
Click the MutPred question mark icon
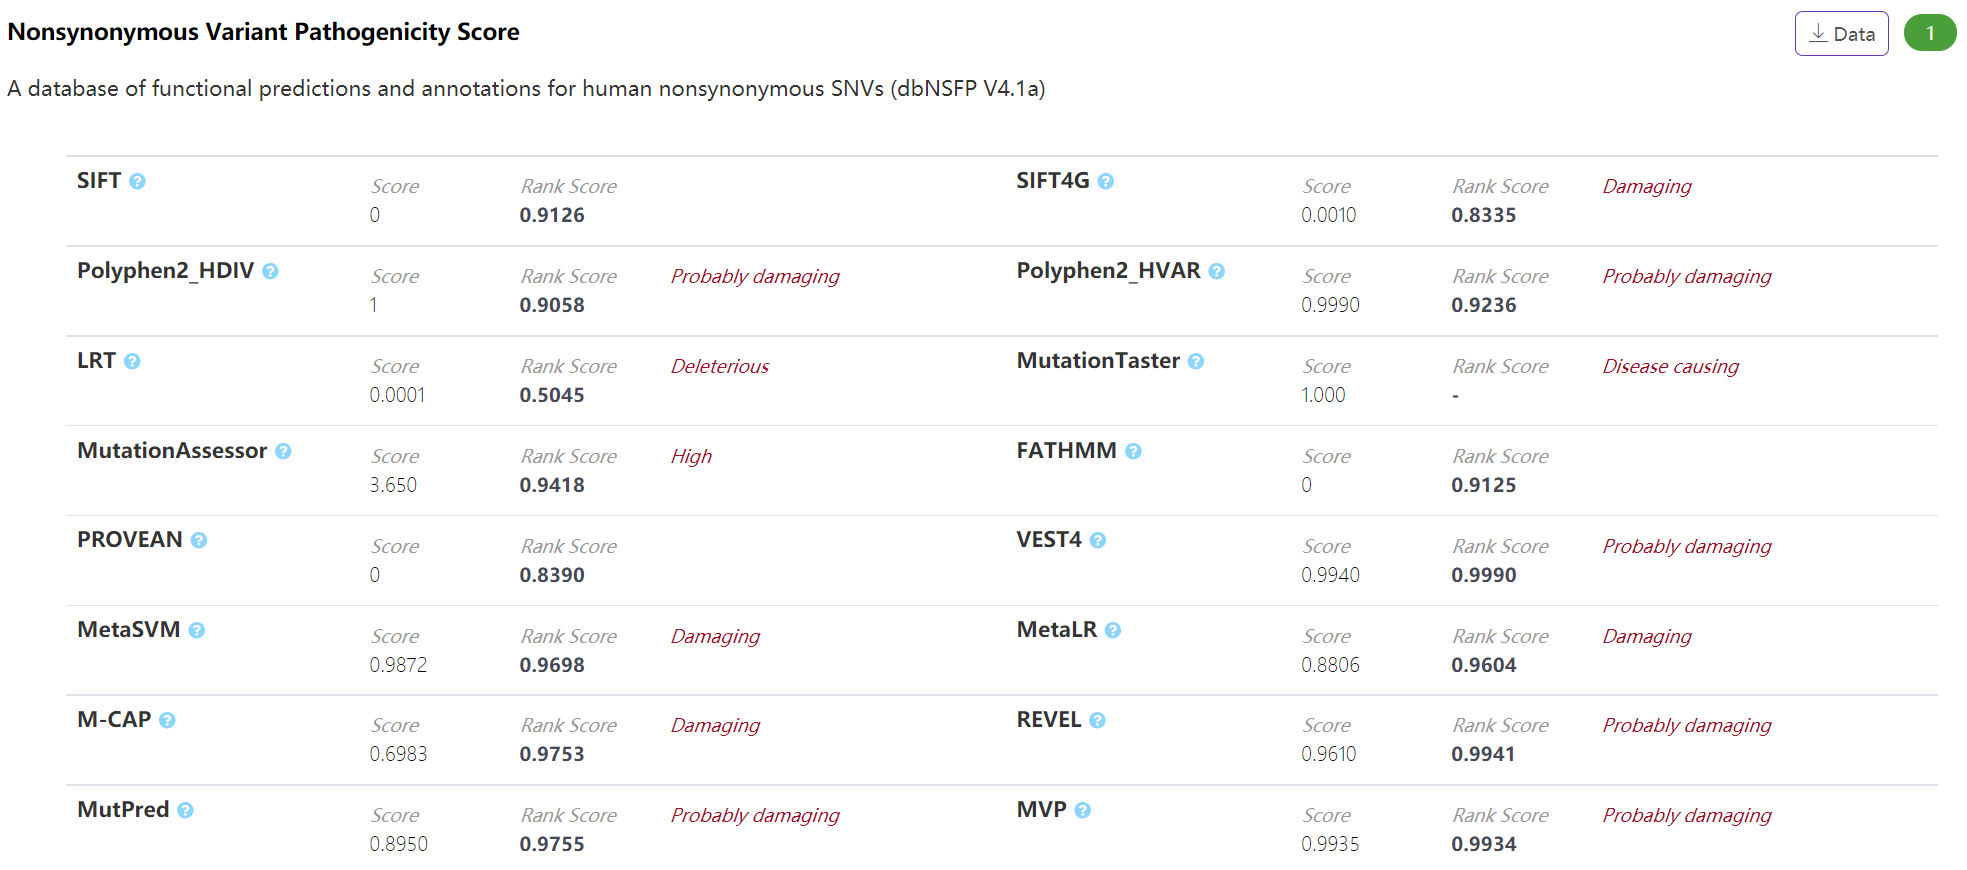coord(185,810)
